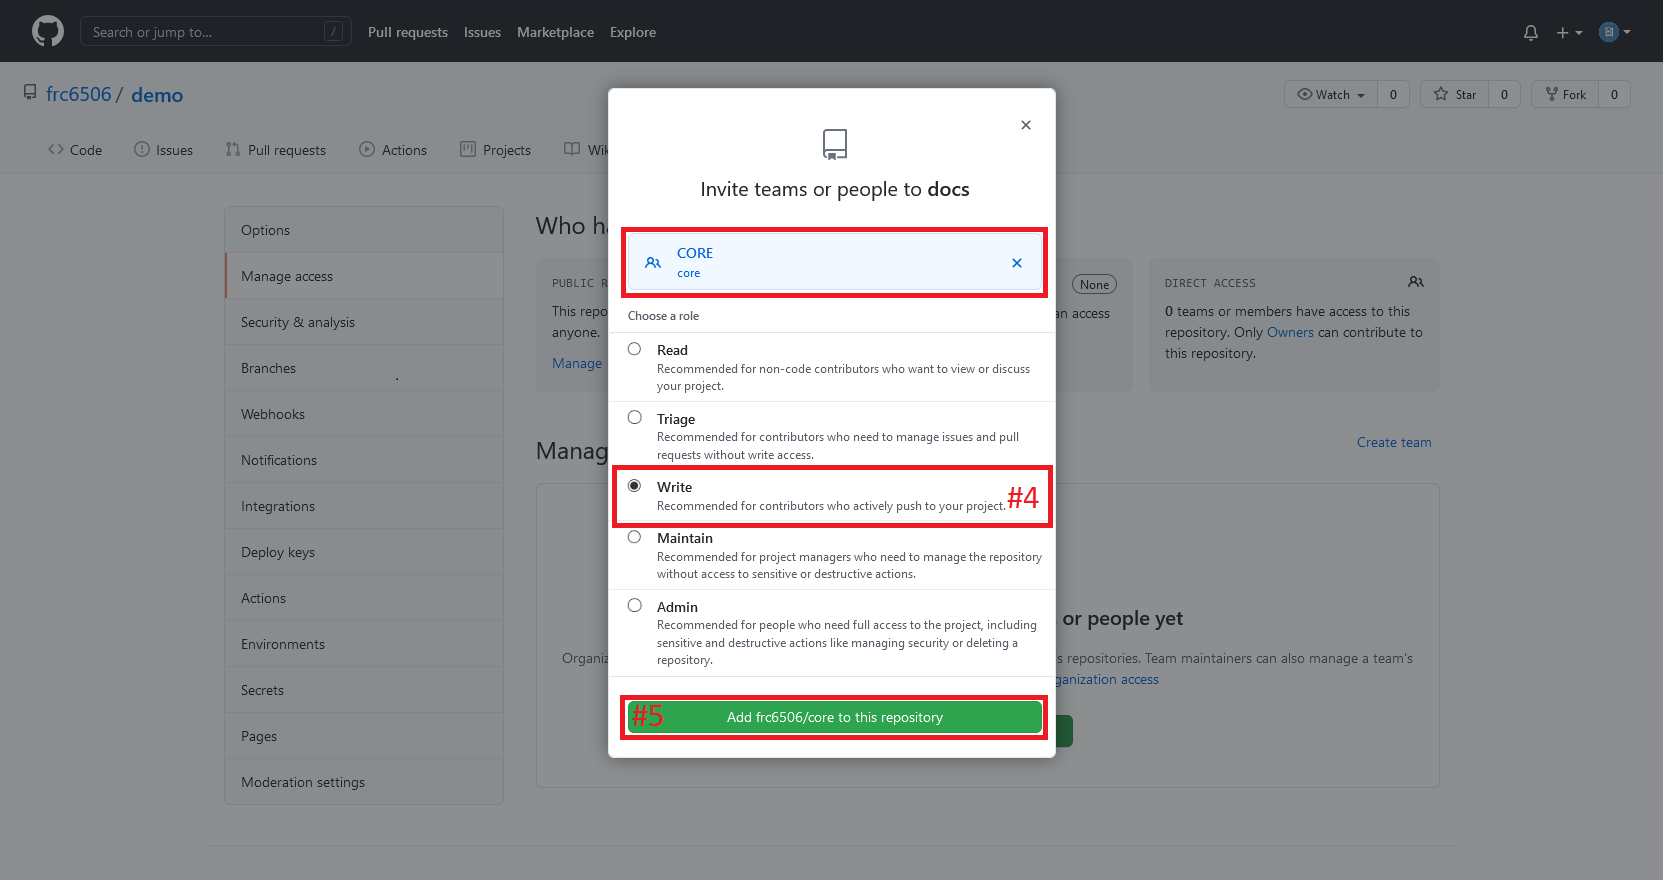Open Actions in settings sidebar

pos(364,598)
